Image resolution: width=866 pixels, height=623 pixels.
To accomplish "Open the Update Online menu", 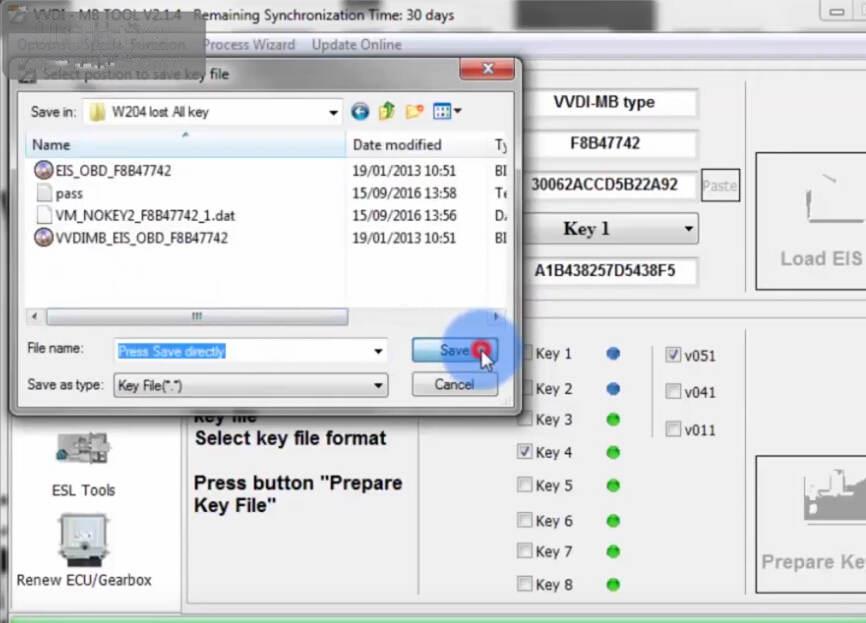I will tap(357, 45).
